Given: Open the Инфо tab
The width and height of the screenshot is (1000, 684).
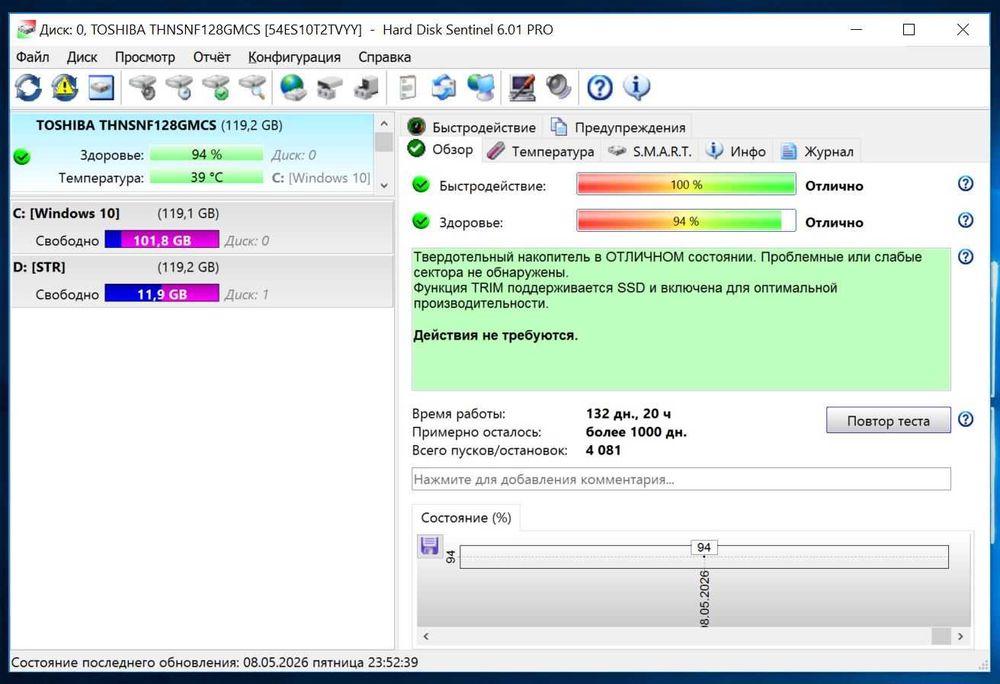Looking at the screenshot, I should coord(736,151).
